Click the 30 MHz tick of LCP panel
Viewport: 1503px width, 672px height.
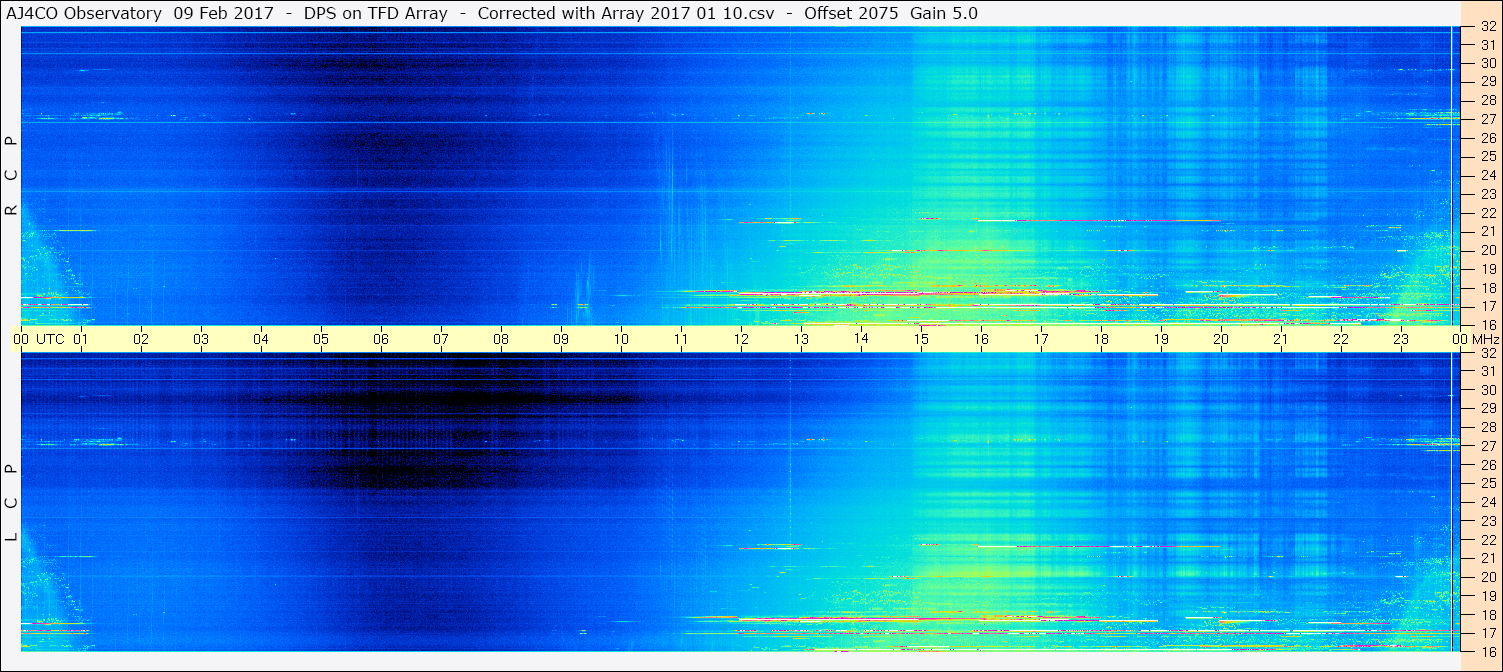coord(1487,390)
